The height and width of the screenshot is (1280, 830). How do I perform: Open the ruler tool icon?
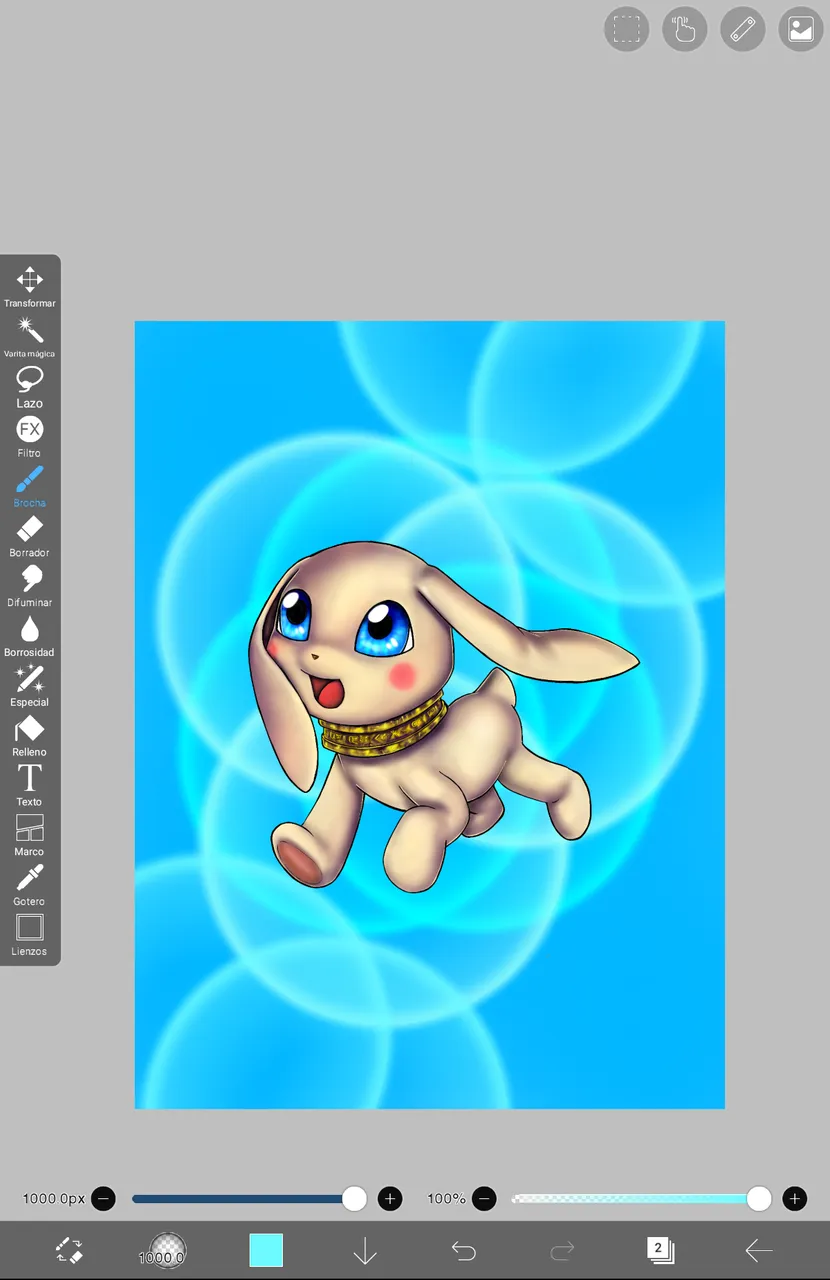(743, 29)
